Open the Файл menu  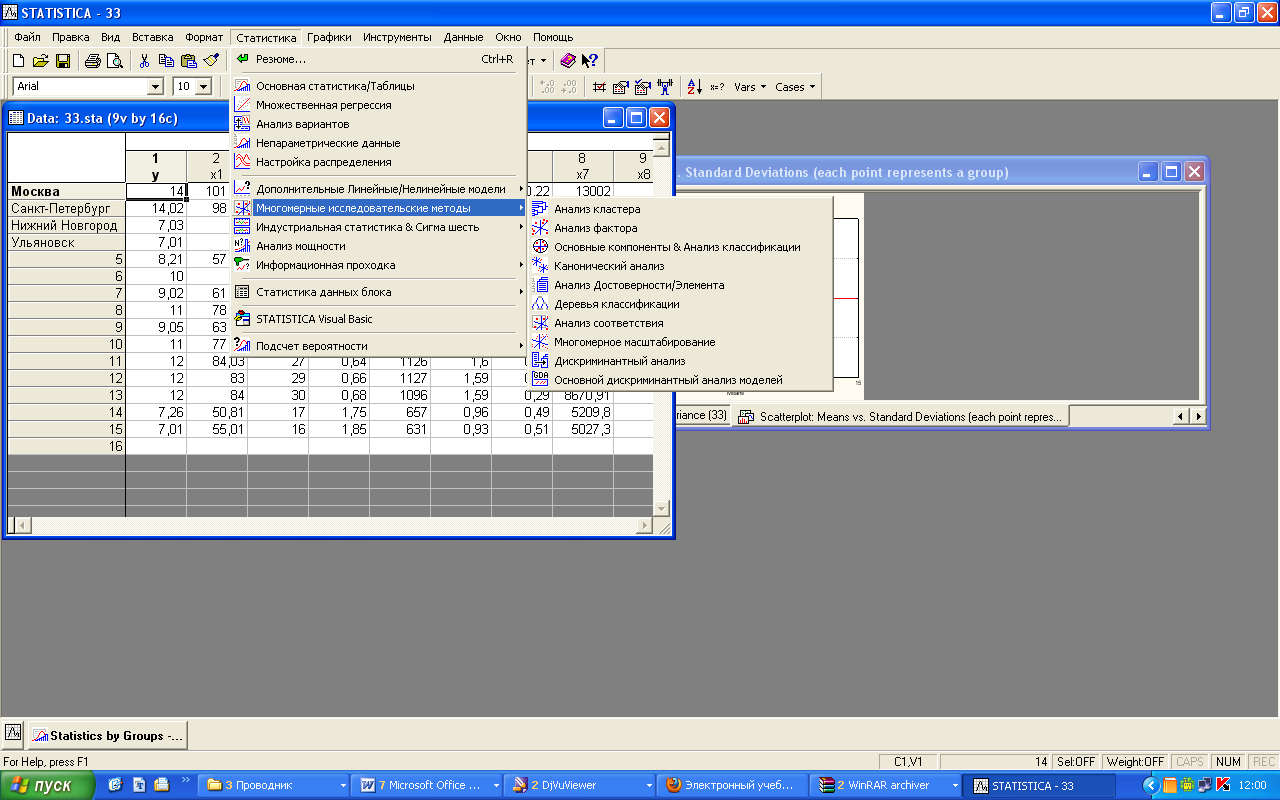(27, 37)
